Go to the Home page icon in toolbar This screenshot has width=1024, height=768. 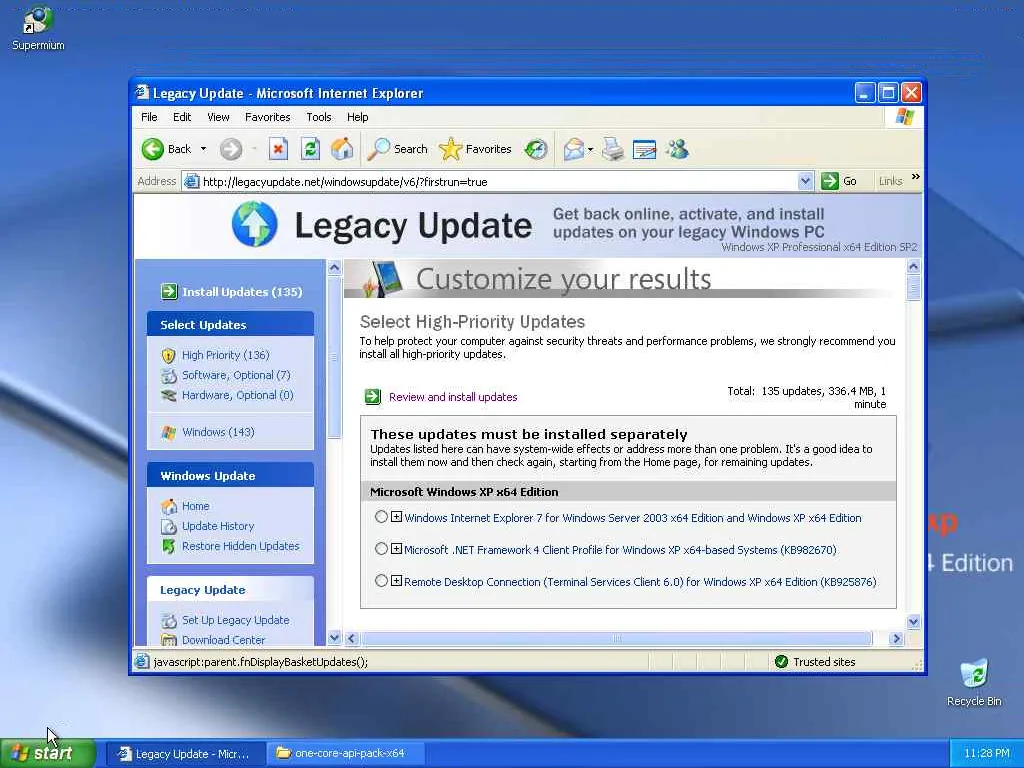342,149
